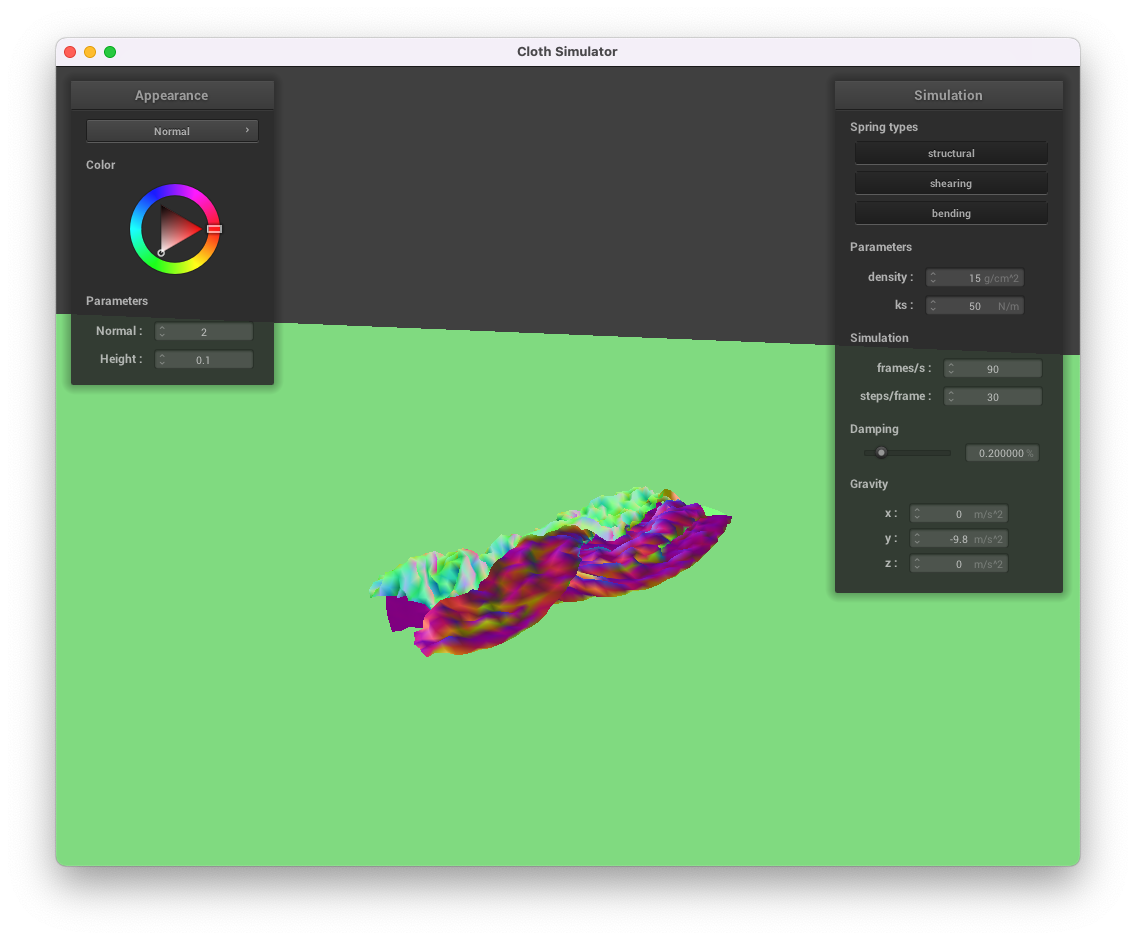
Task: Click the Gravity y stepper arrows
Action: pos(917,539)
